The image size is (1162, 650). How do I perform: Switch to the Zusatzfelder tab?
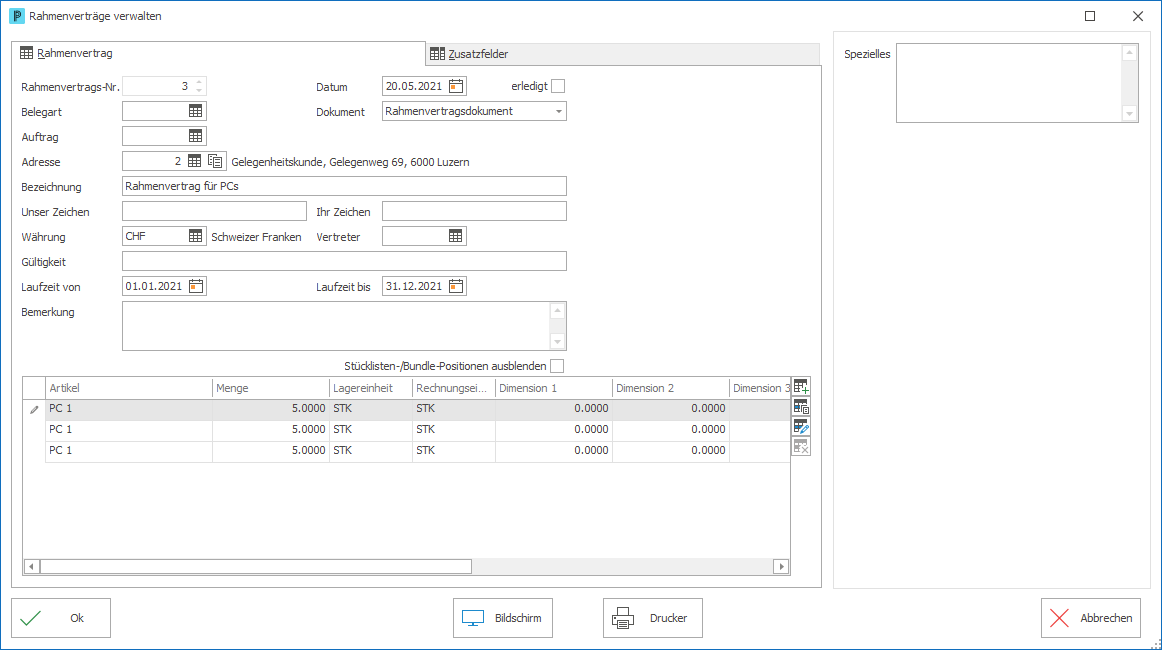point(623,54)
